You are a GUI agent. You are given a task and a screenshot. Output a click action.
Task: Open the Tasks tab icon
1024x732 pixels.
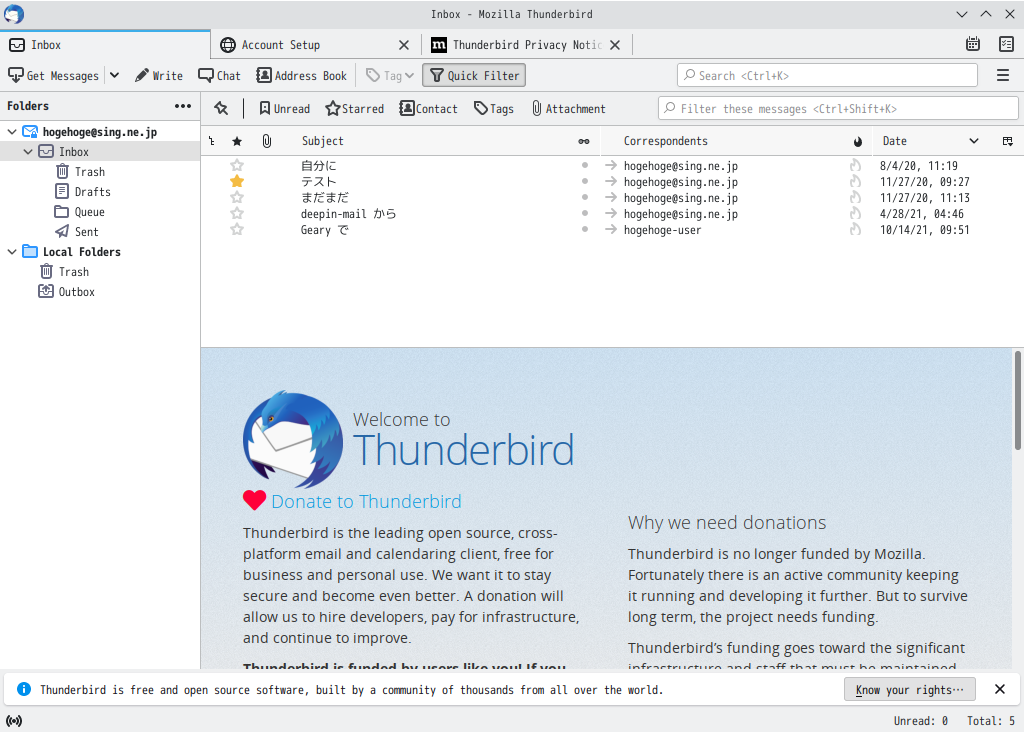click(1006, 44)
